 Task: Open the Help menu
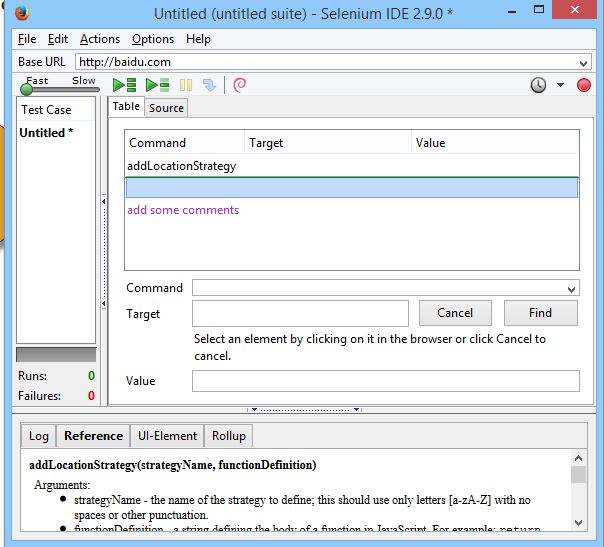click(198, 39)
